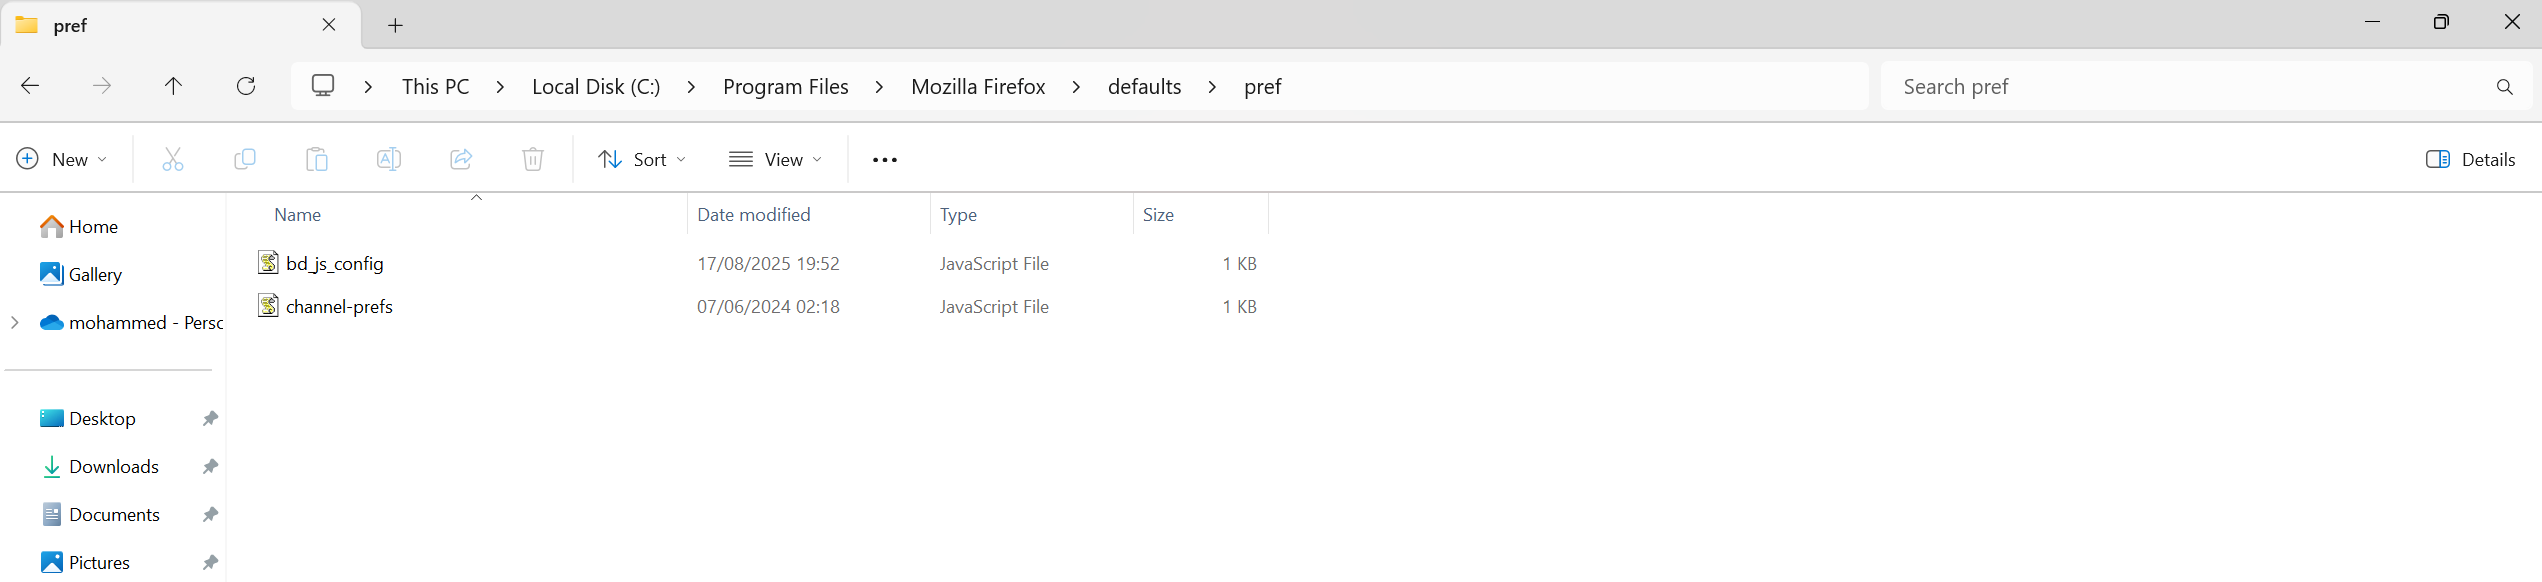The height and width of the screenshot is (582, 2542).
Task: Click the Rename icon in toolbar
Action: tap(389, 159)
